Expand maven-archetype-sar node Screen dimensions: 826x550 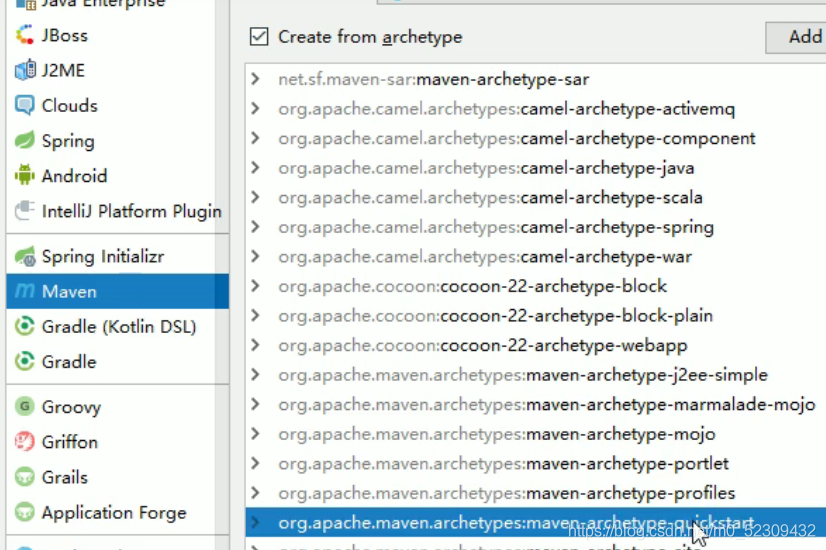pyautogui.click(x=255, y=79)
